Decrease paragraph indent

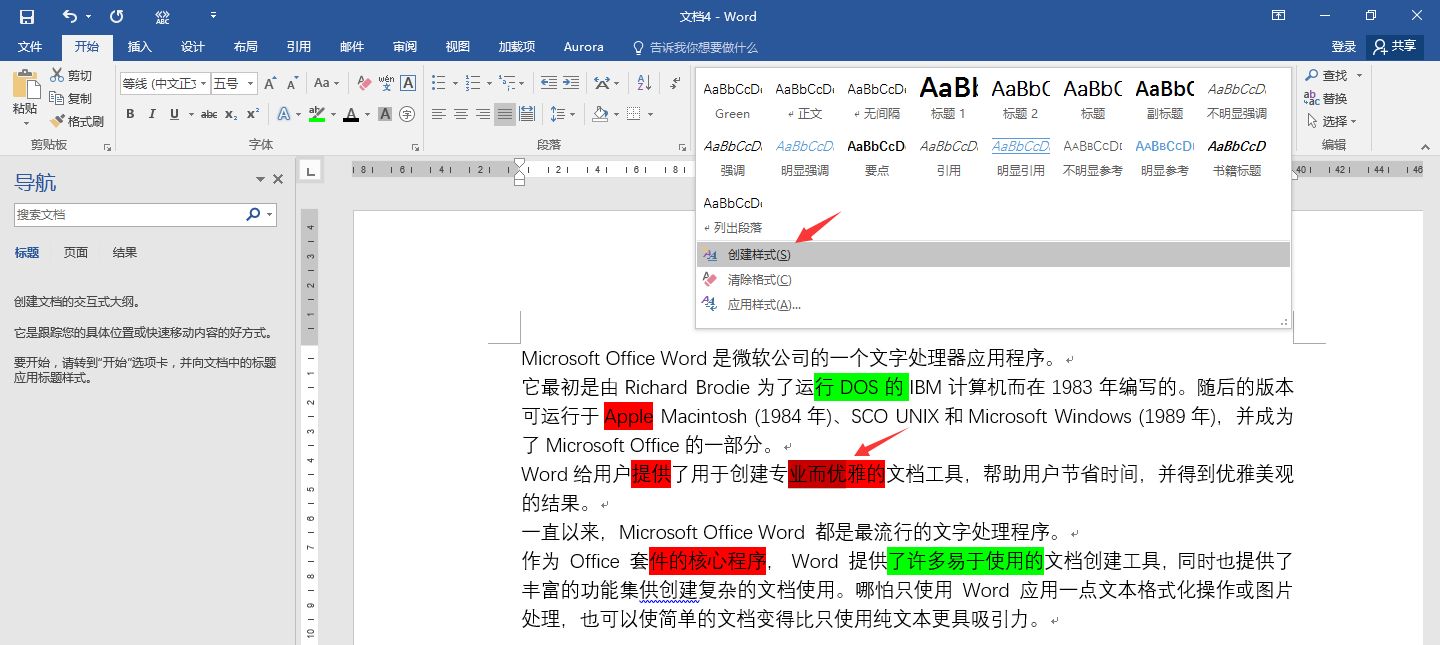coord(547,83)
